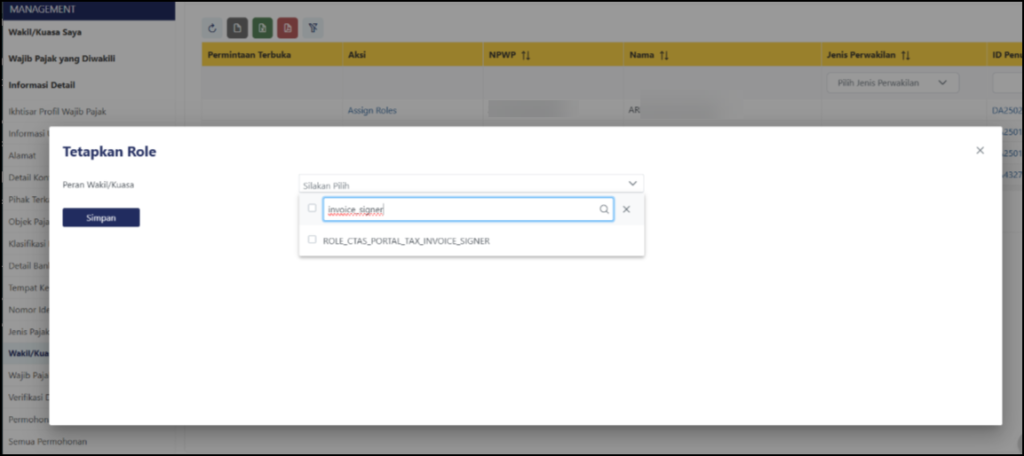This screenshot has width=1024, height=456.
Task: Toggle the select-all checkbox beside search field
Action: point(313,209)
